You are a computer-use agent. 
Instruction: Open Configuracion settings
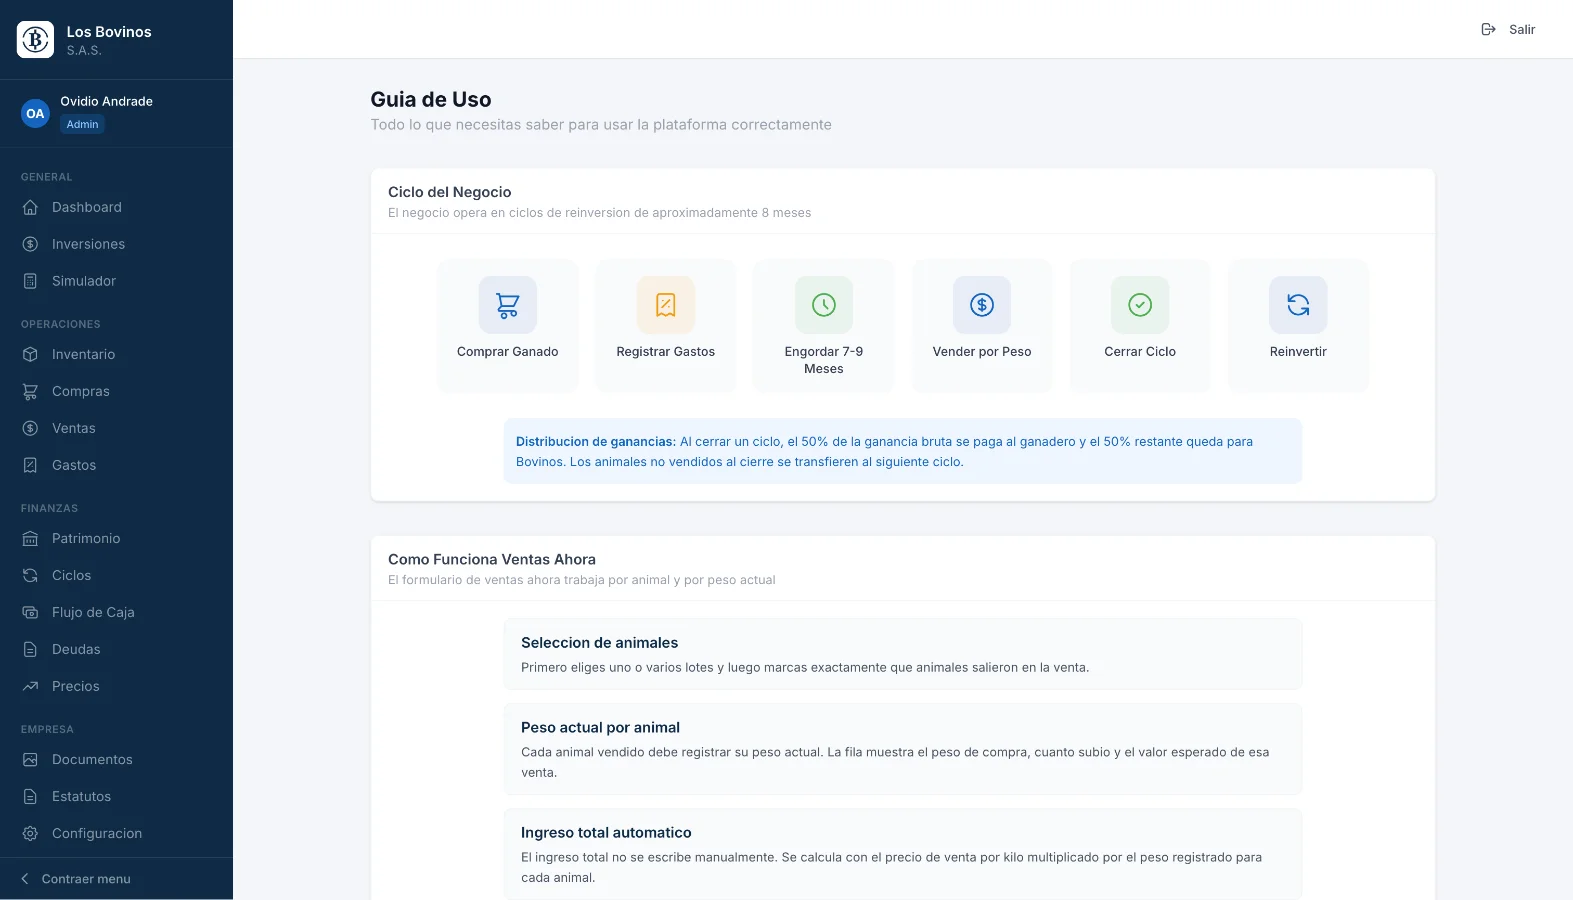116,833
